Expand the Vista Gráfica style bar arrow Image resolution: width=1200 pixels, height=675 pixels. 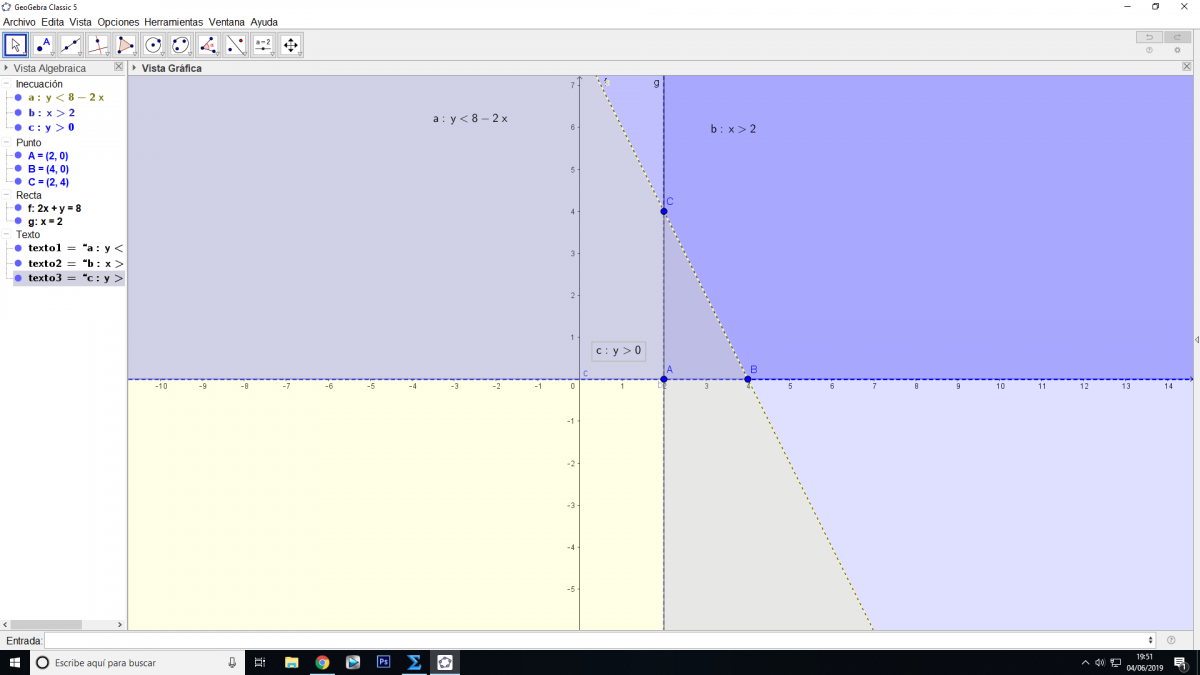tap(134, 68)
